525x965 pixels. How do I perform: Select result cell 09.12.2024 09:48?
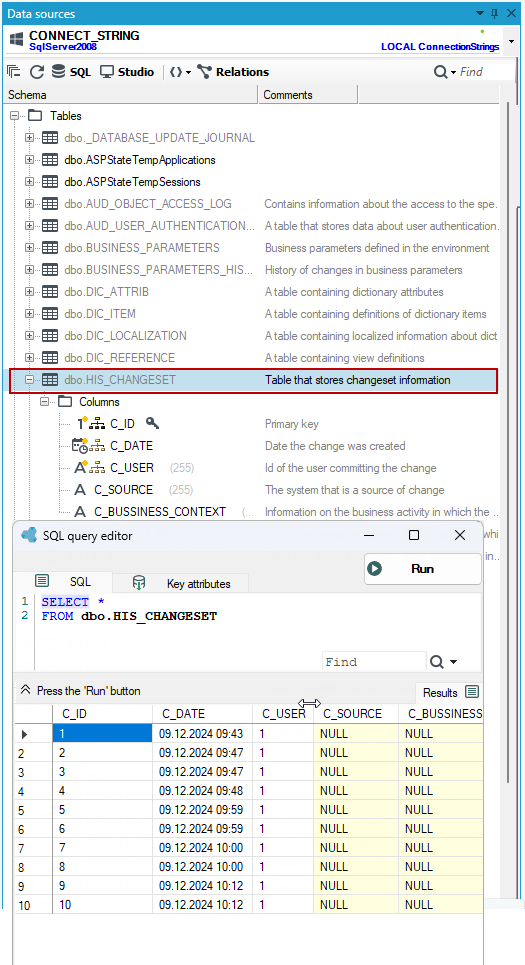click(202, 791)
